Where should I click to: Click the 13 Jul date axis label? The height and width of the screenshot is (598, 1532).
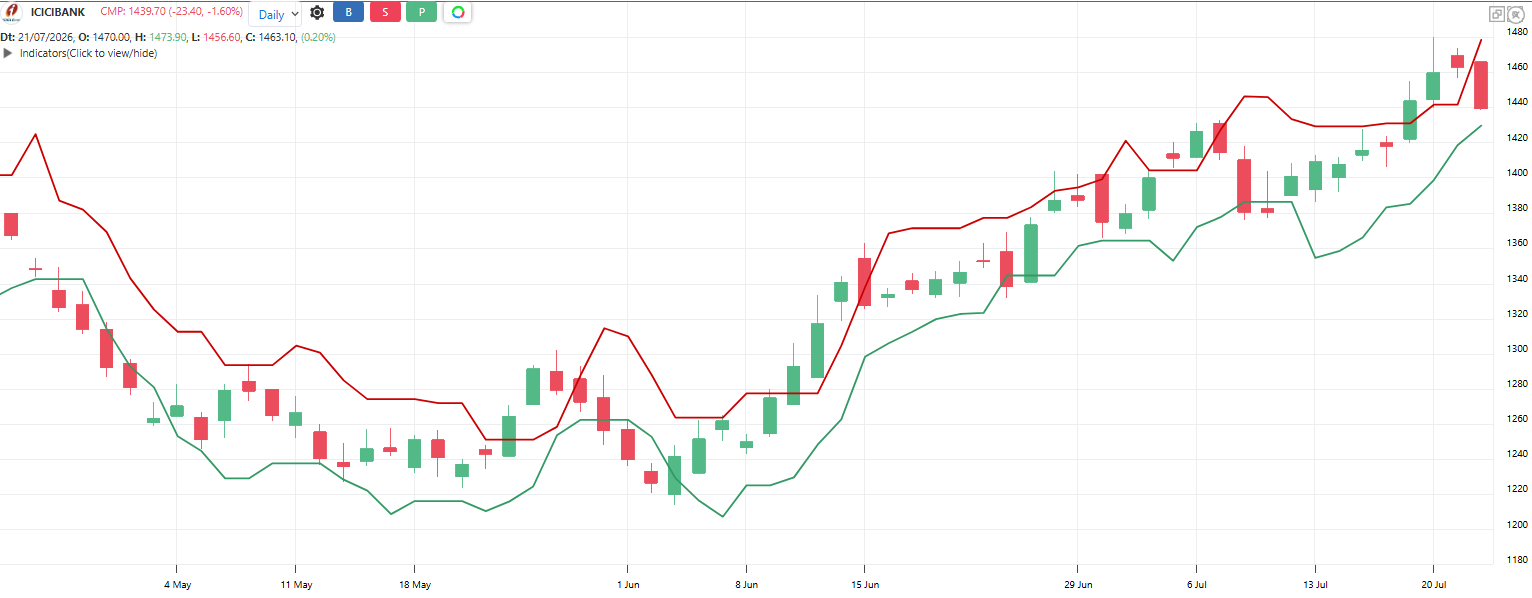coord(1315,584)
